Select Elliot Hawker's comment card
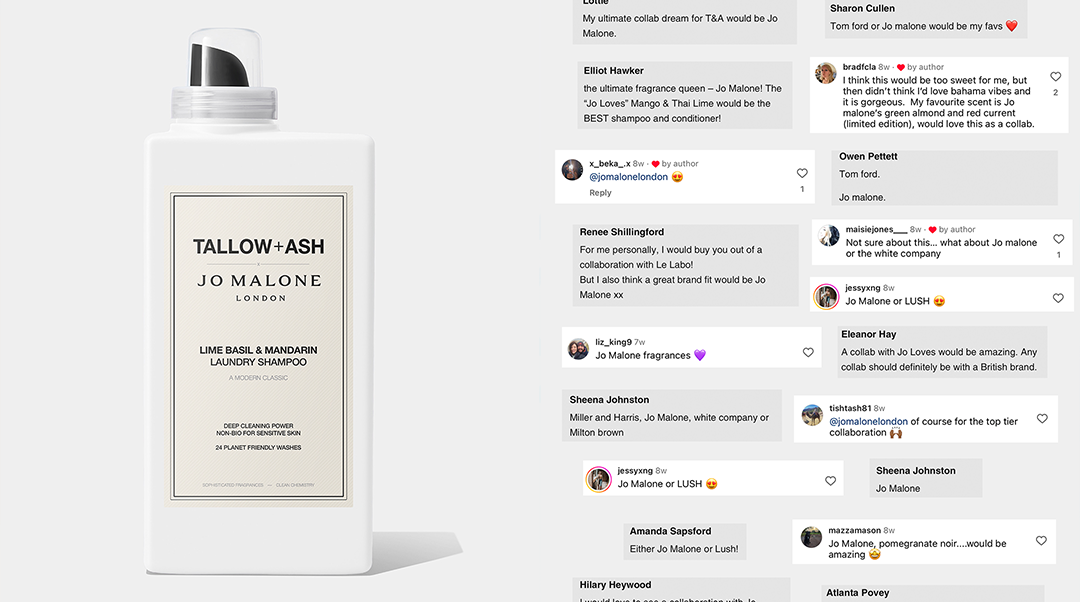1080x602 pixels. coord(685,95)
